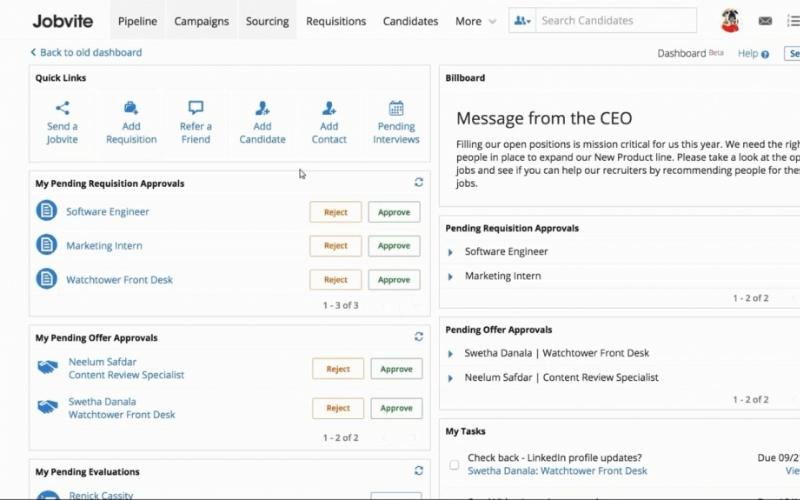
Task: Expand the More menu in navigation
Action: pyautogui.click(x=475, y=21)
